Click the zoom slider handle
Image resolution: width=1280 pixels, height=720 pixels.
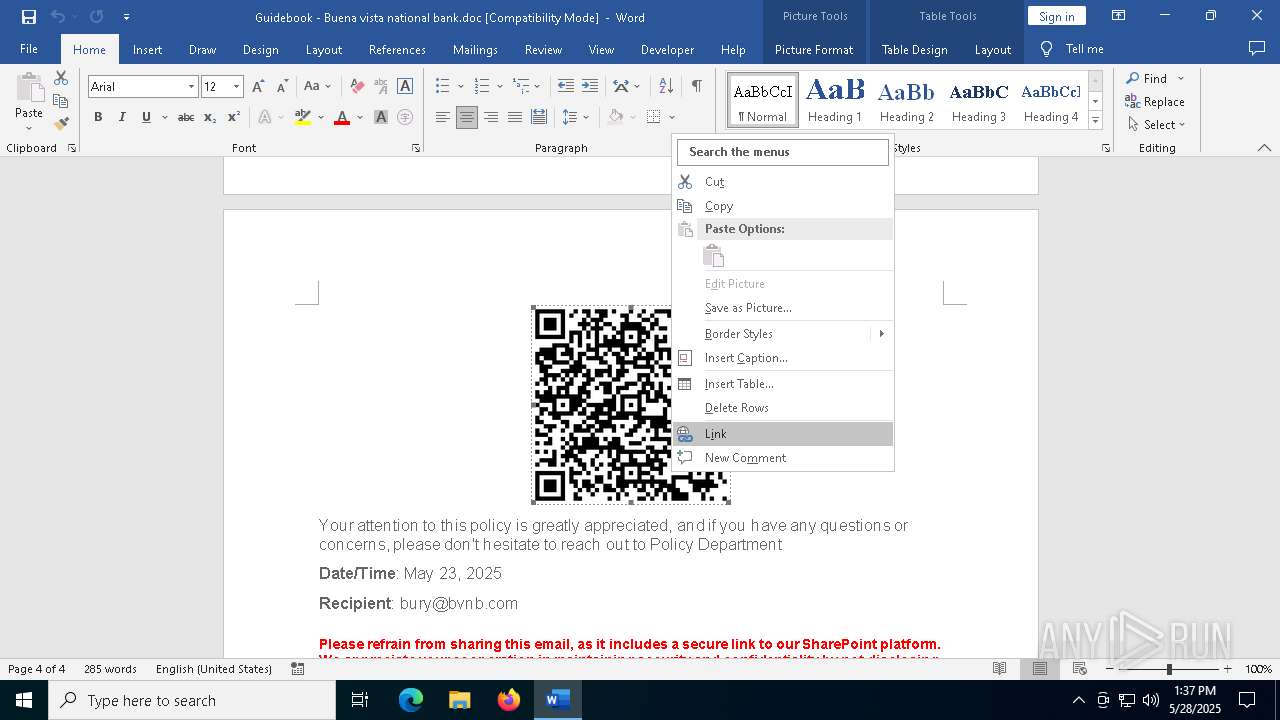[x=1169, y=669]
